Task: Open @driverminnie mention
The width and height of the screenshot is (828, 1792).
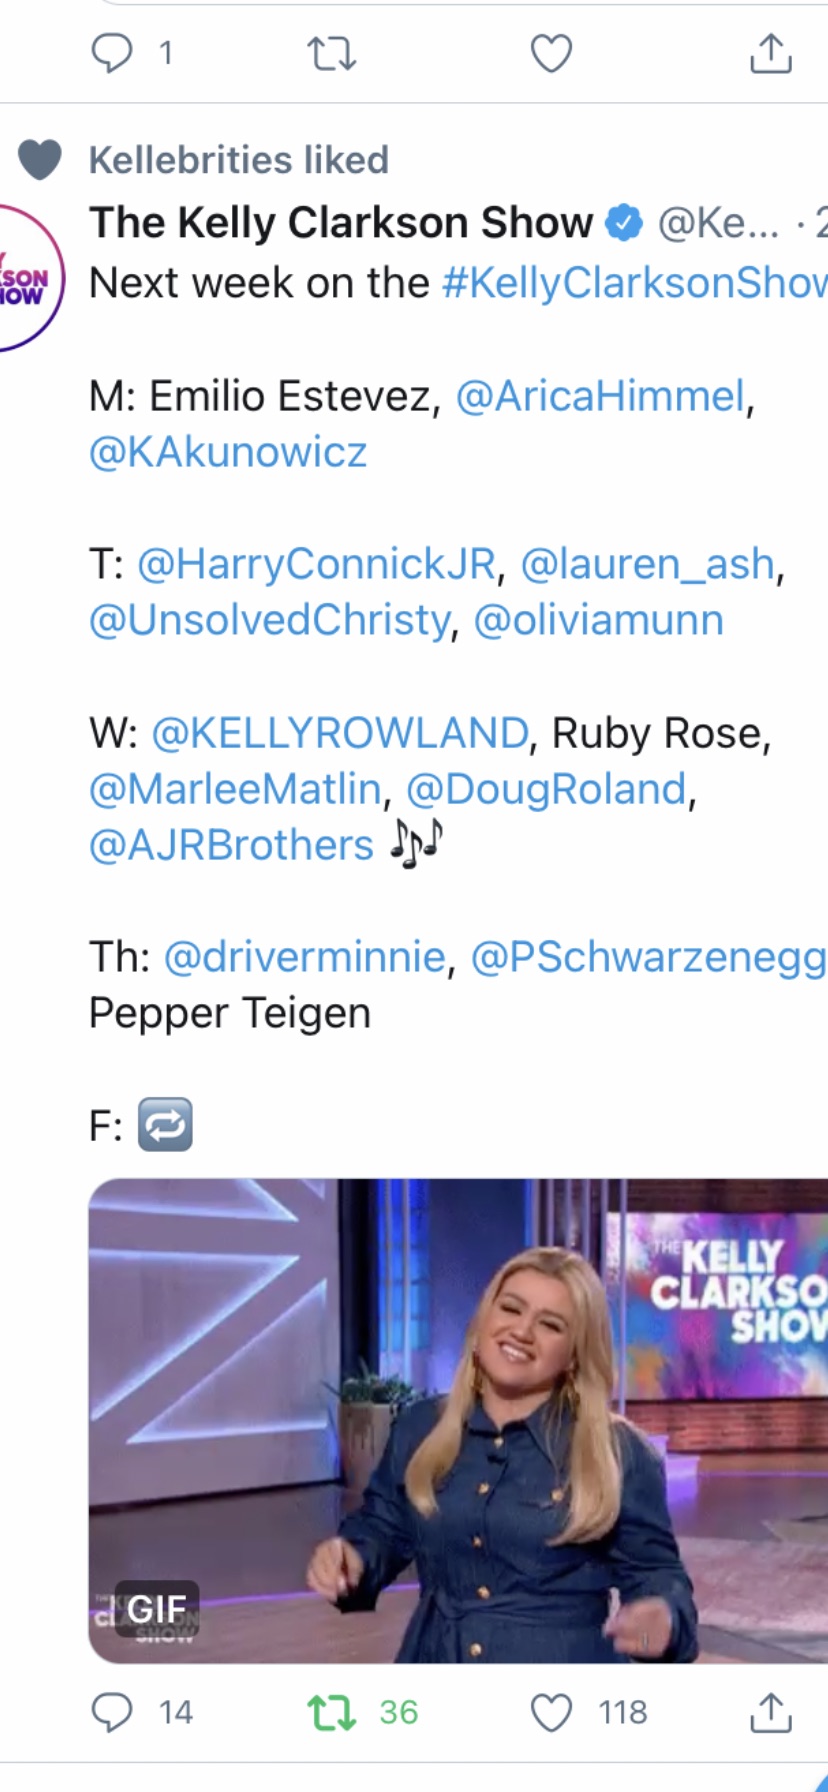Action: (x=304, y=957)
